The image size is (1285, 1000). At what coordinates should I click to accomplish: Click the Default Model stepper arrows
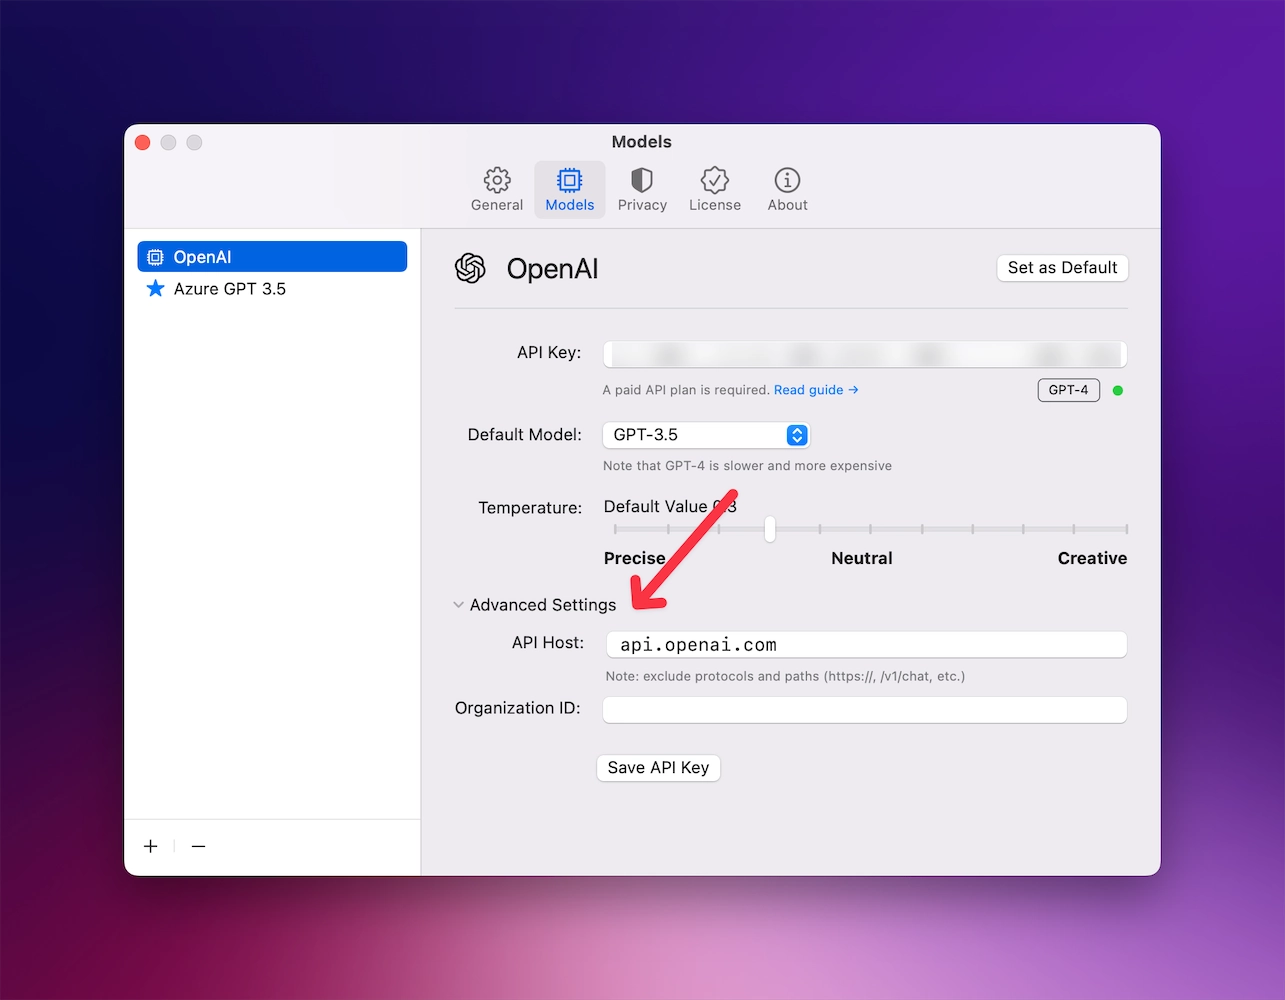(x=796, y=435)
